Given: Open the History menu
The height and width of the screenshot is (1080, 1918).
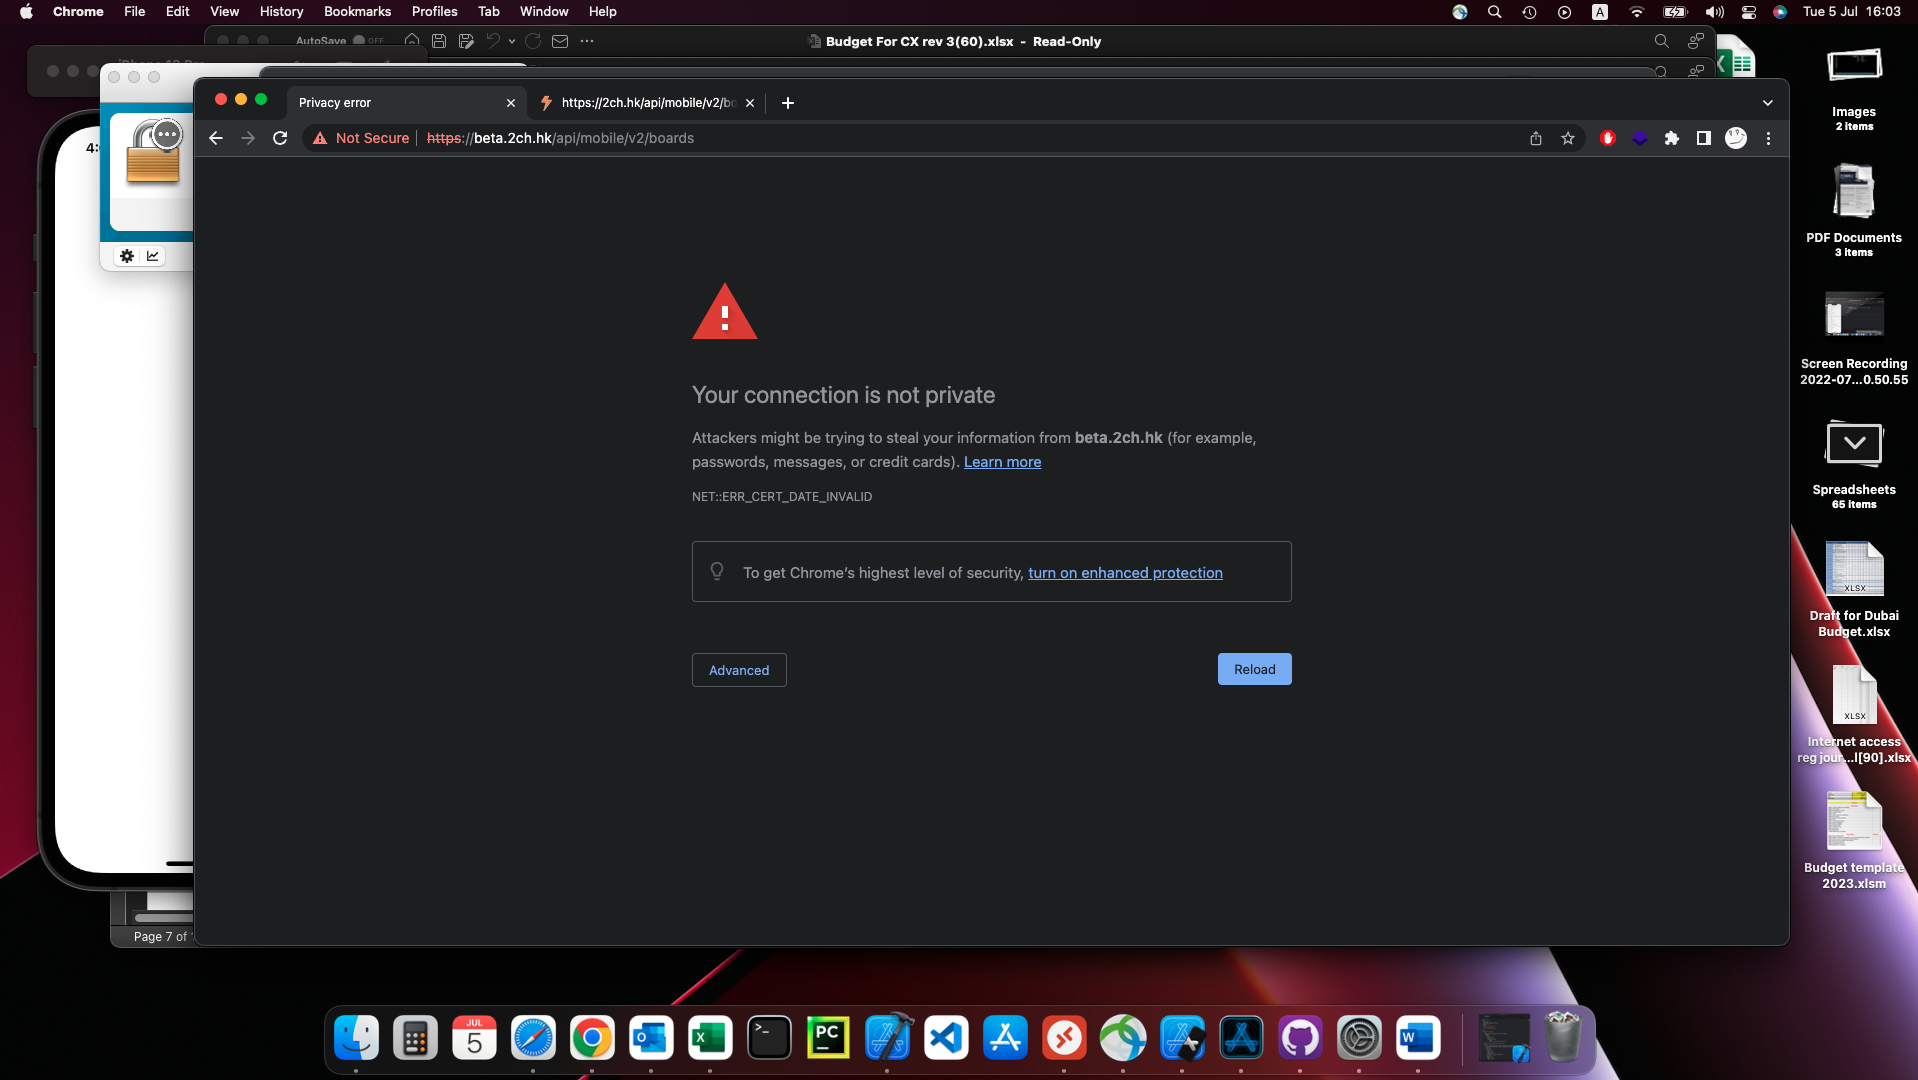Looking at the screenshot, I should tap(281, 11).
